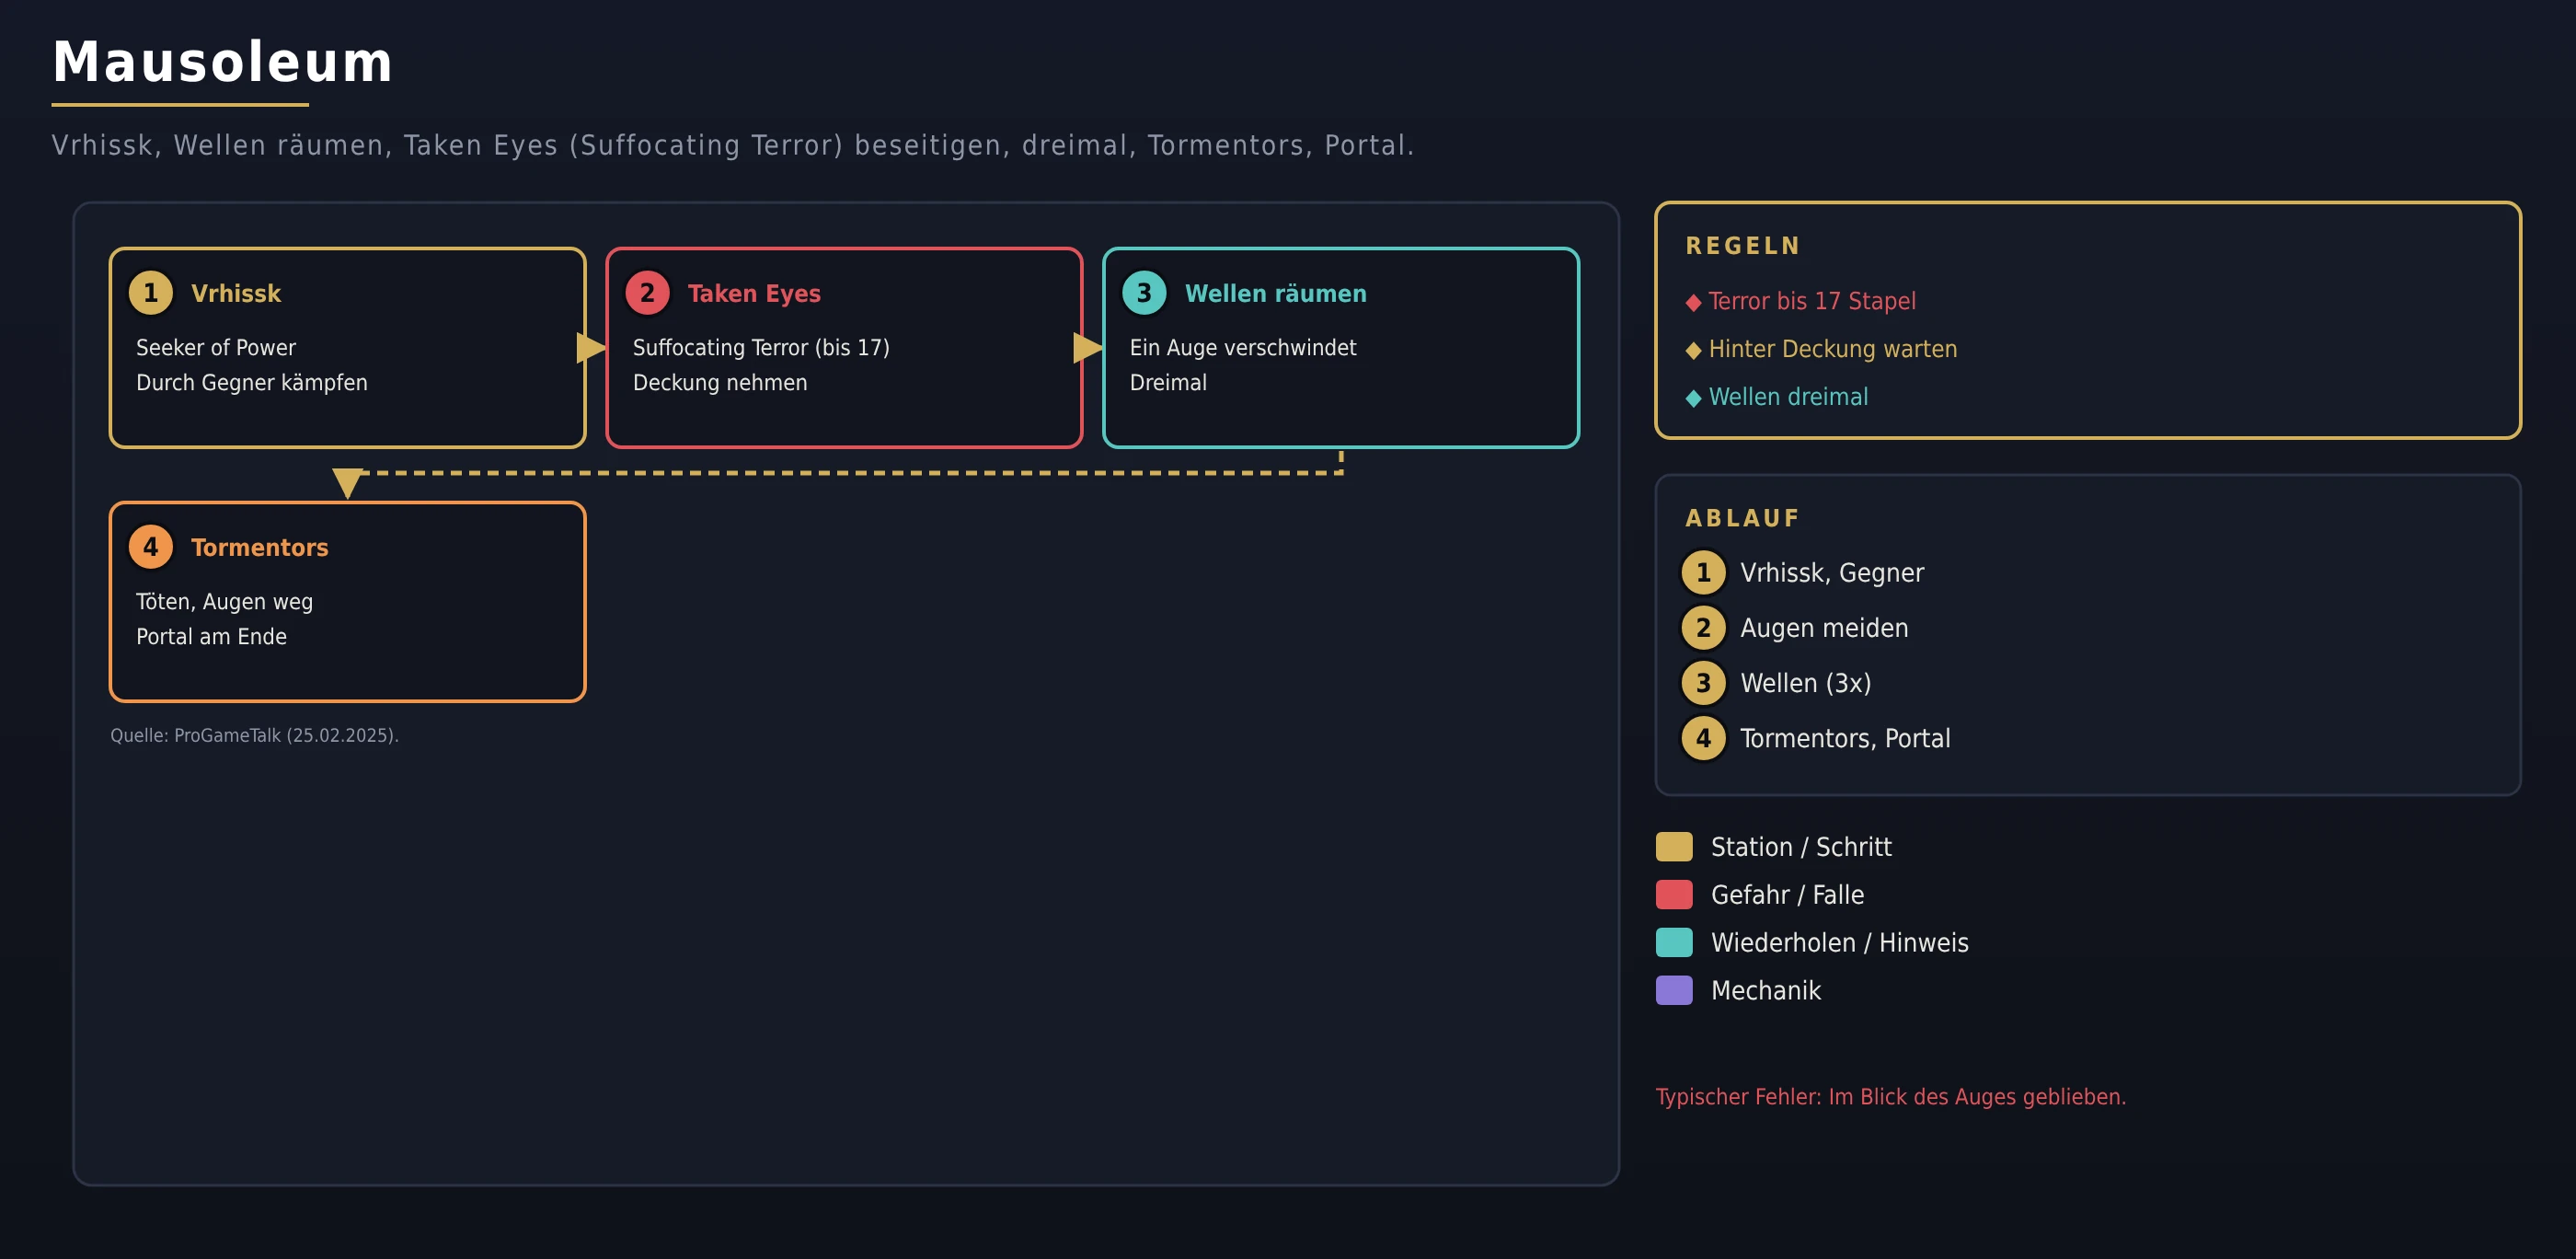Viewport: 2576px width, 1259px height.
Task: Click the text Deckung nehmen
Action: [x=720, y=383]
